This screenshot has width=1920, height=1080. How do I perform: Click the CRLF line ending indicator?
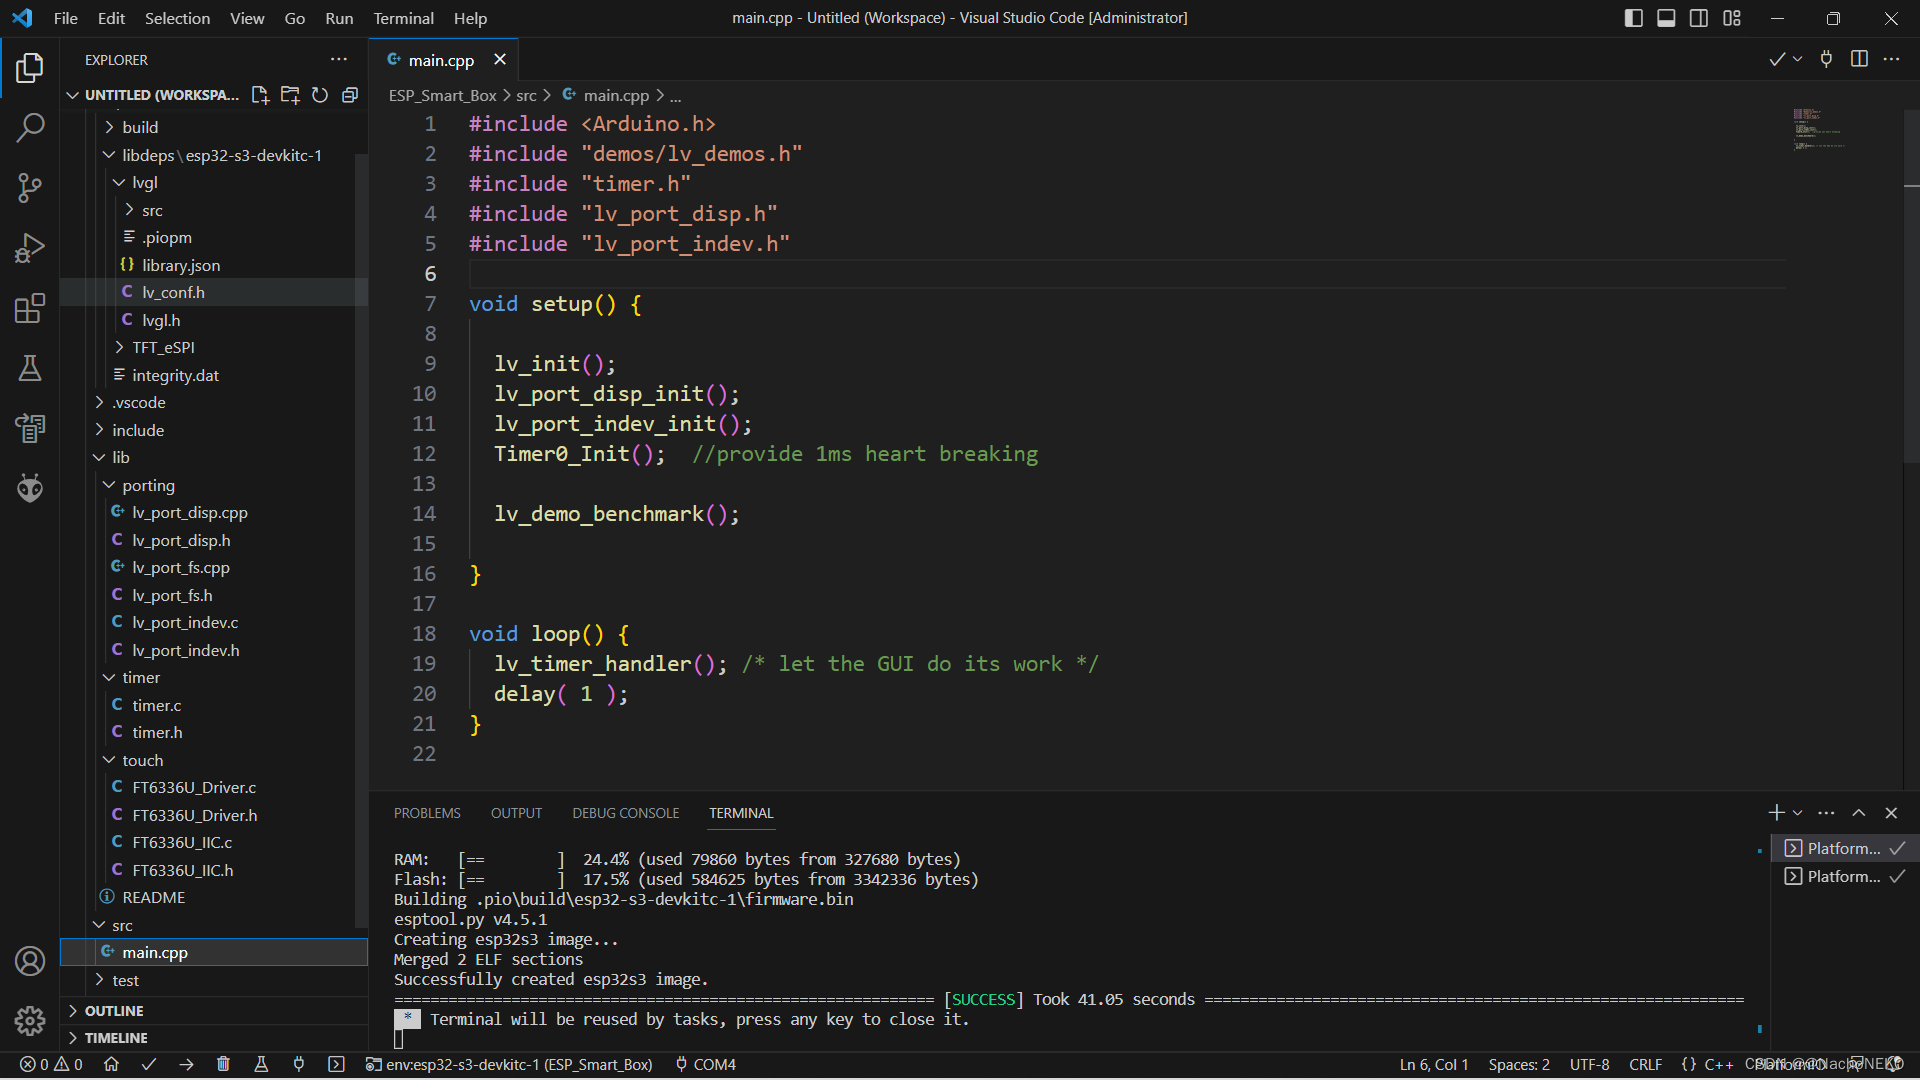[1644, 1064]
